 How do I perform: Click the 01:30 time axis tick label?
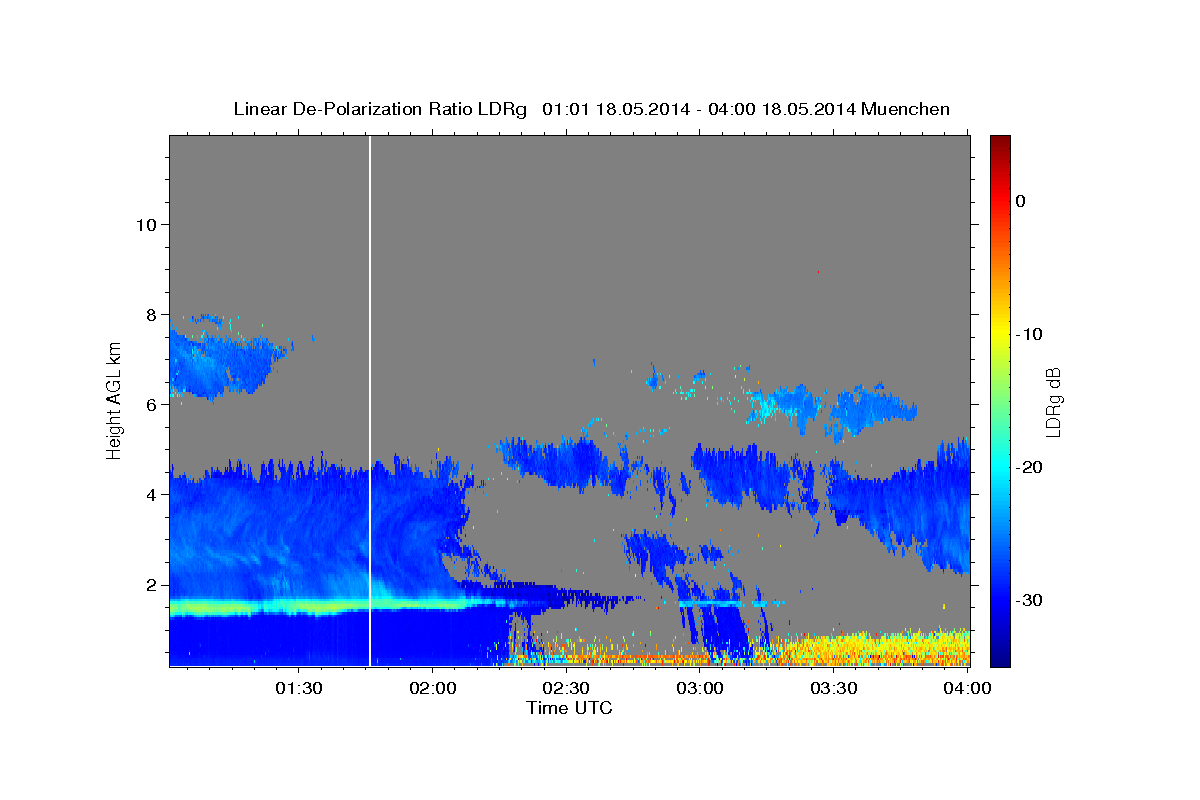(x=299, y=688)
